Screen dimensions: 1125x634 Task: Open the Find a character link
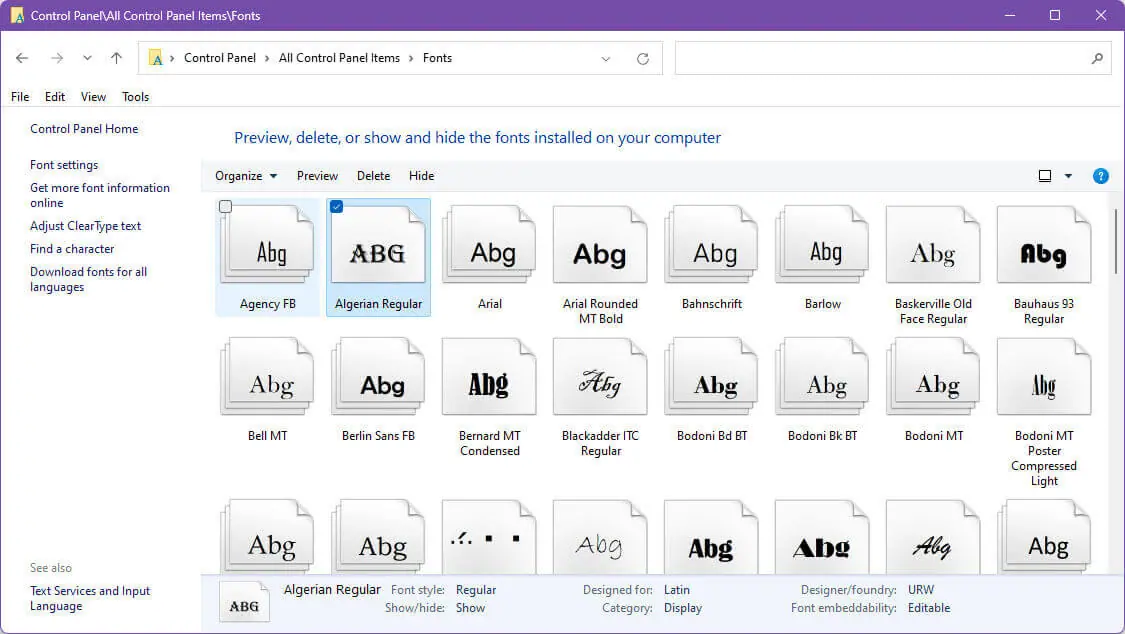72,249
